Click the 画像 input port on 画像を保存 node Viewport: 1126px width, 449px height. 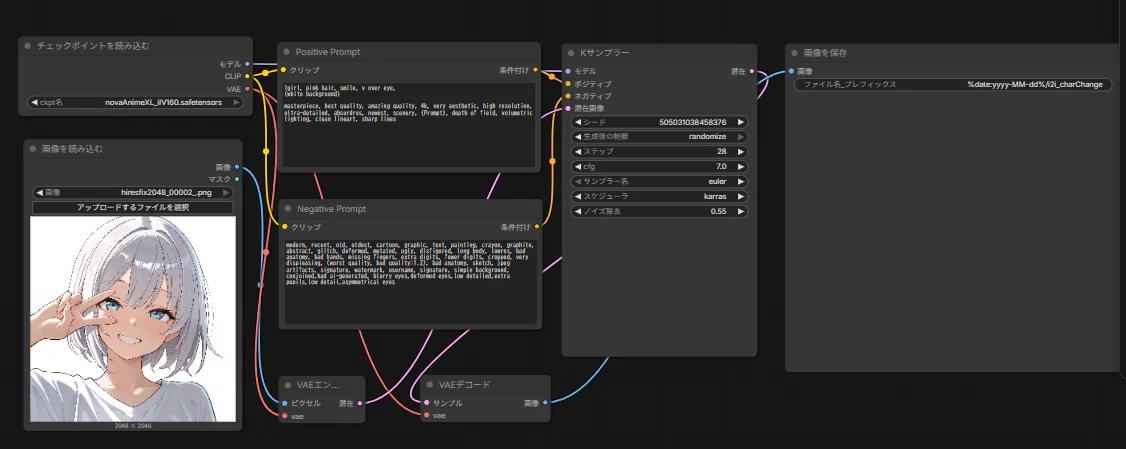click(791, 71)
